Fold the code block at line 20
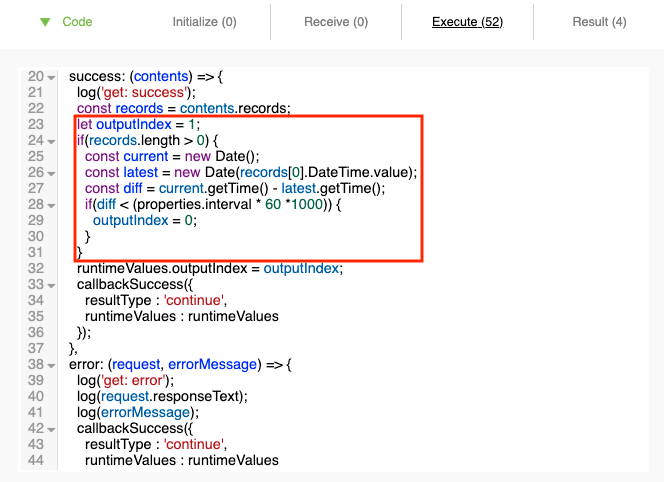Image resolution: width=664 pixels, height=482 pixels. (51, 78)
